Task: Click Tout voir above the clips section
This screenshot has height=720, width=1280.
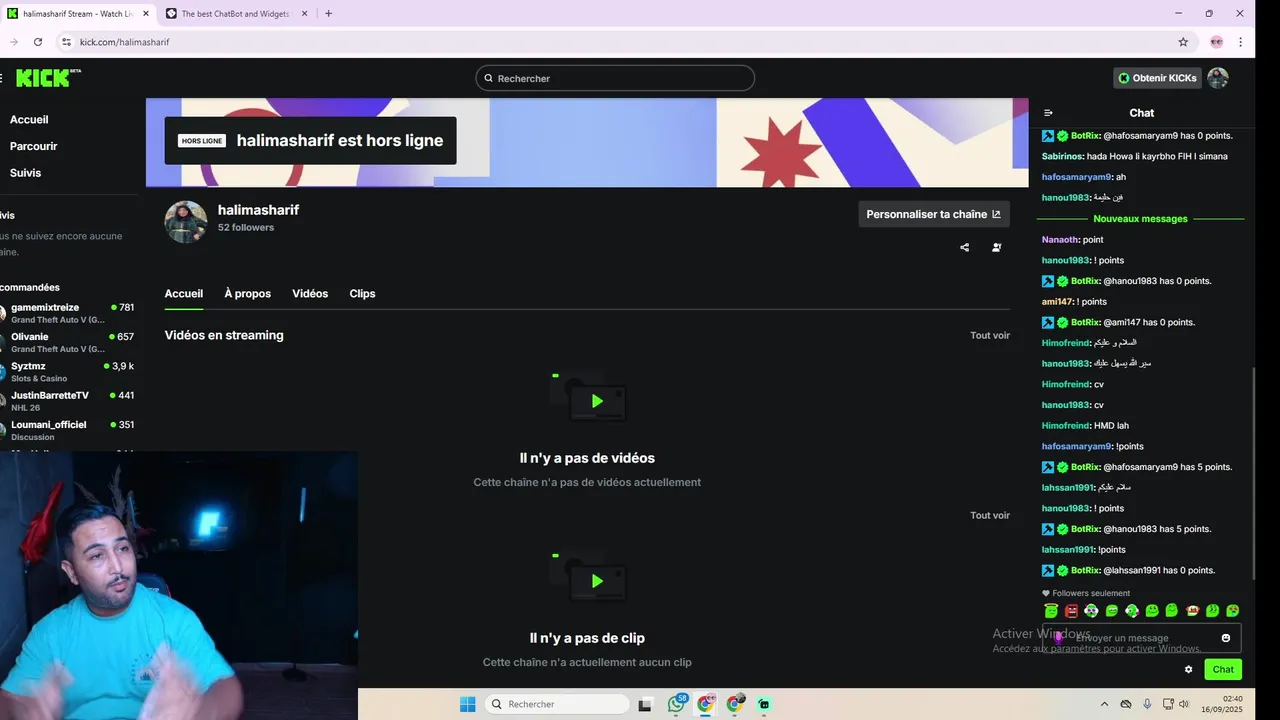Action: click(990, 516)
